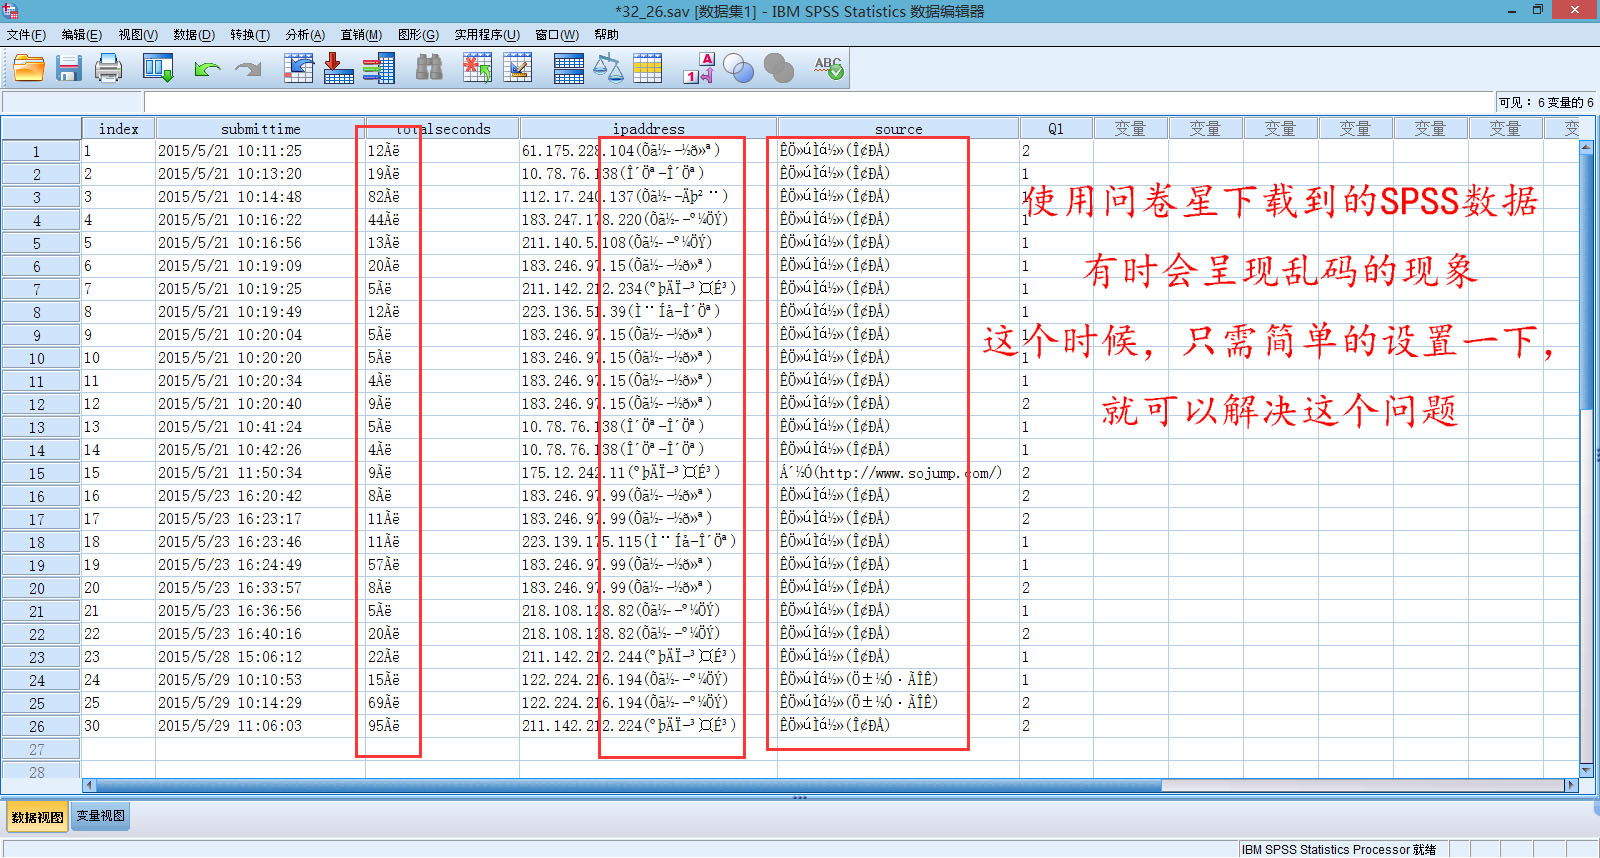1600x858 pixels.
Task: Recall recently used dialogs
Action: tap(158, 68)
